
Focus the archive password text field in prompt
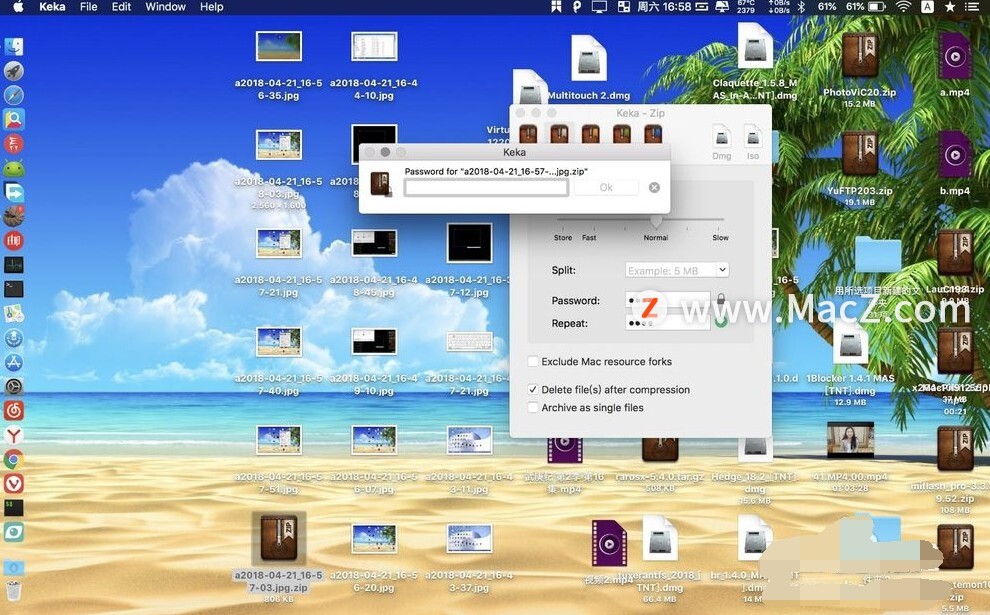[x=486, y=188]
